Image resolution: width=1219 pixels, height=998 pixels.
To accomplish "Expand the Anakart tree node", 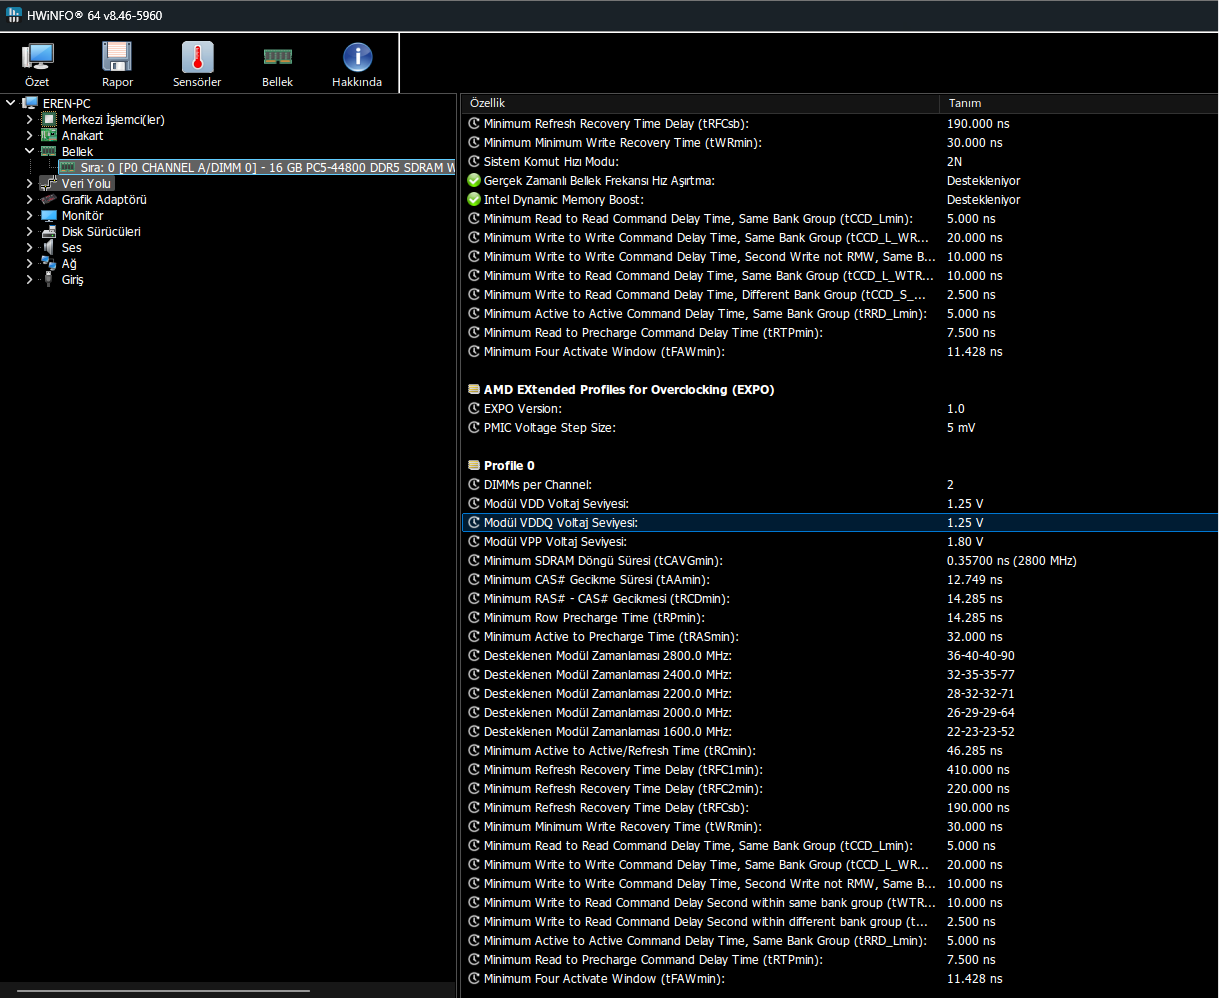I will click(29, 135).
